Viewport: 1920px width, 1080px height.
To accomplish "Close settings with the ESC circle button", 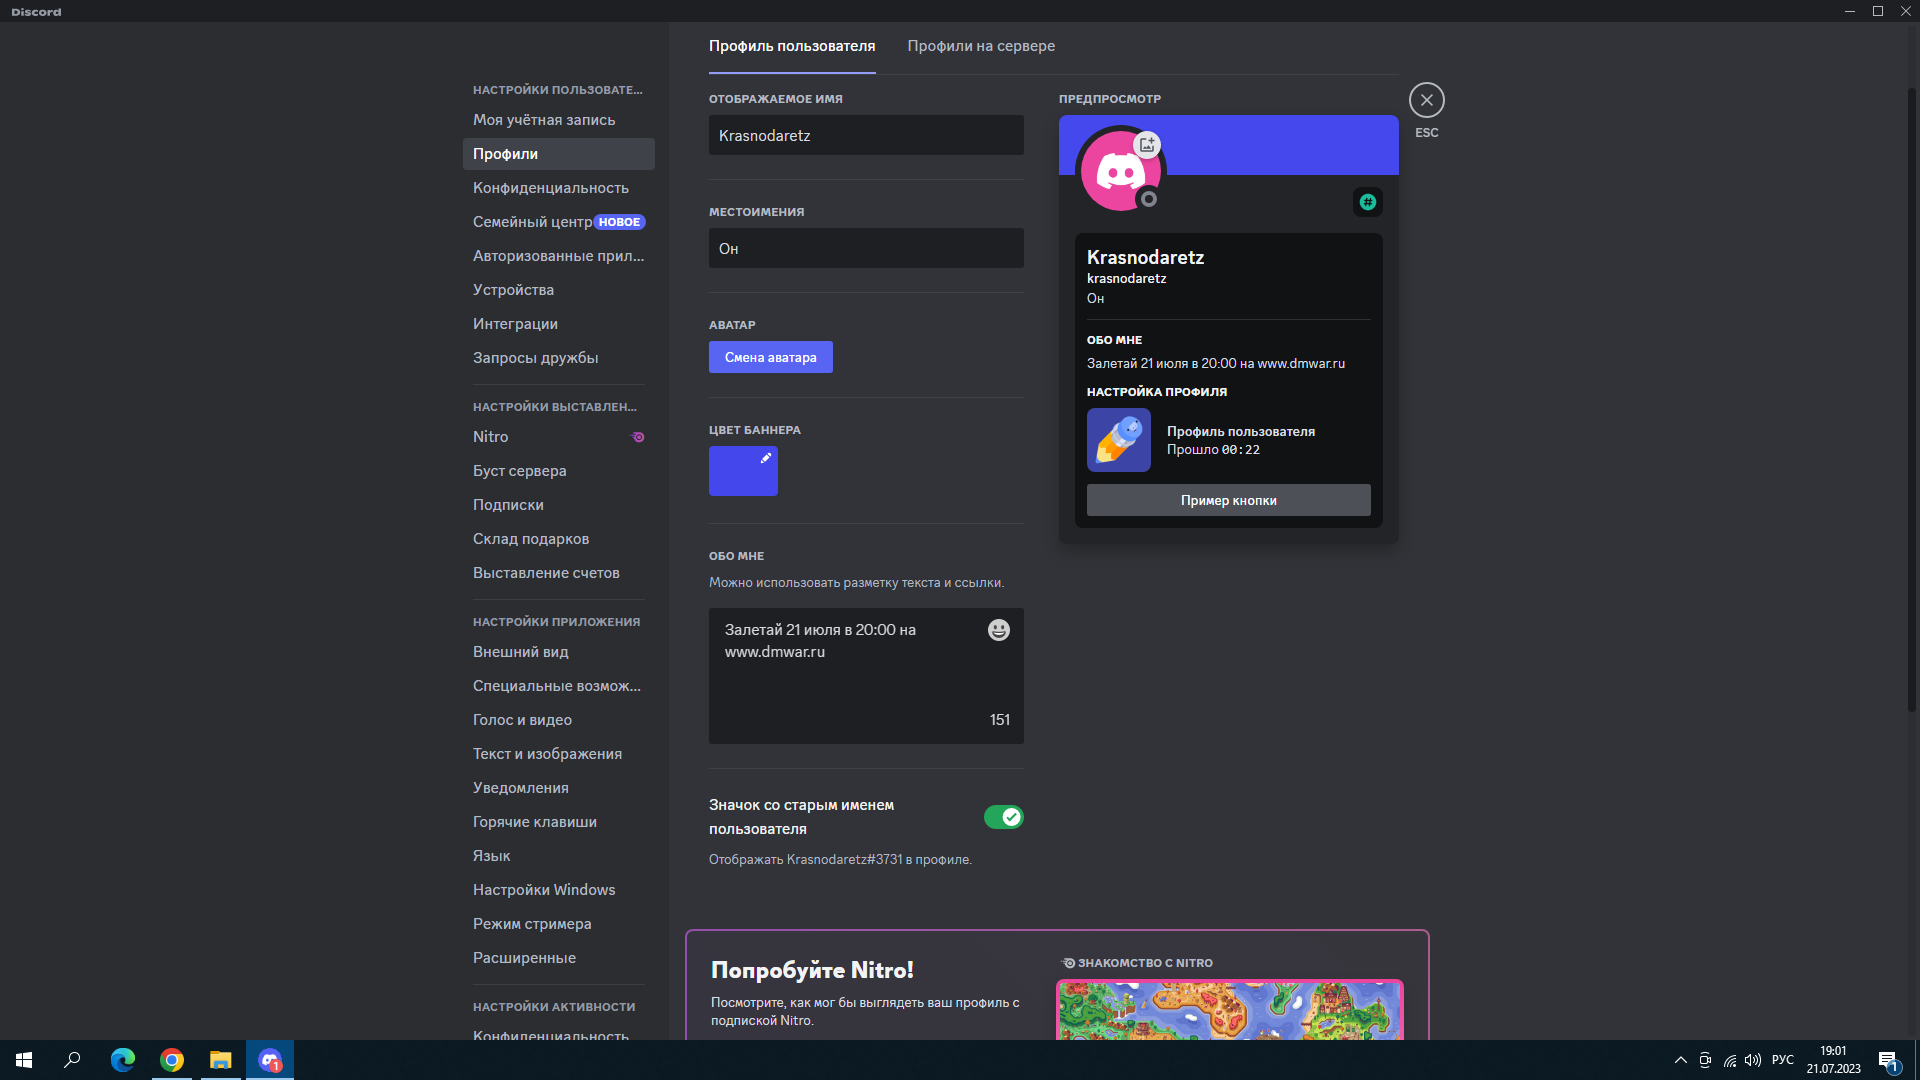I will tap(1427, 100).
